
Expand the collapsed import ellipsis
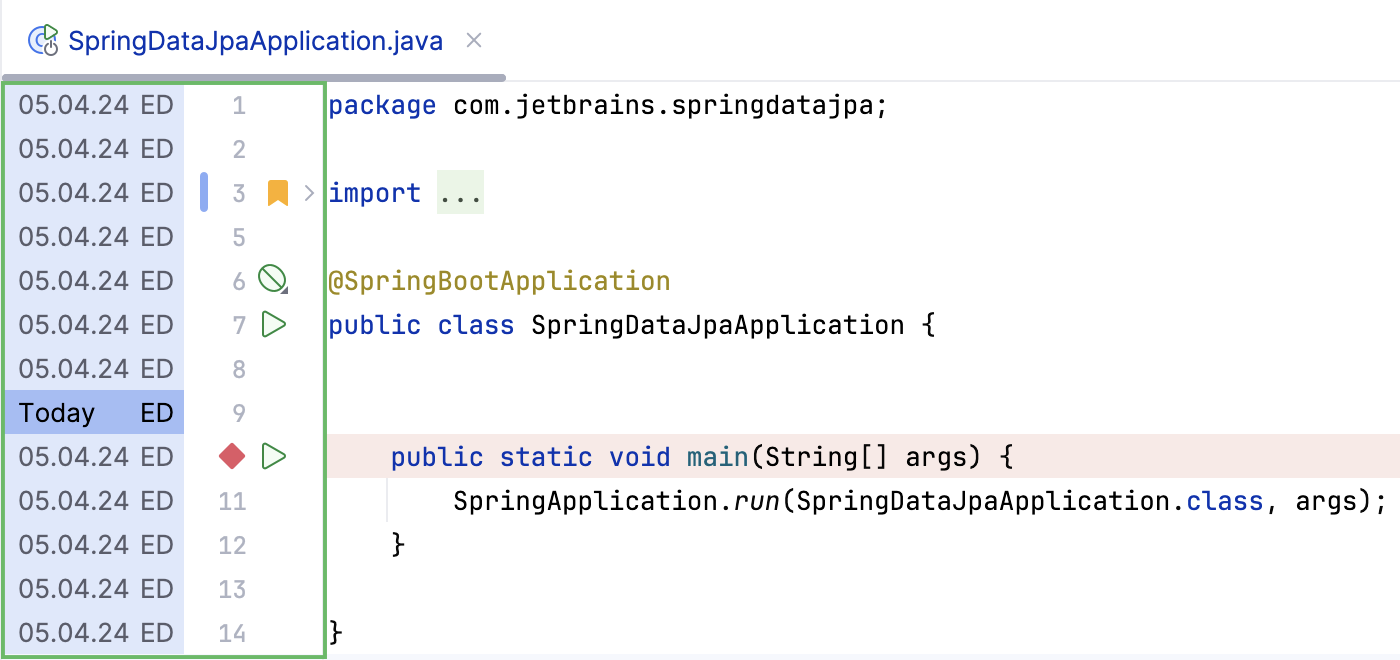coord(460,193)
